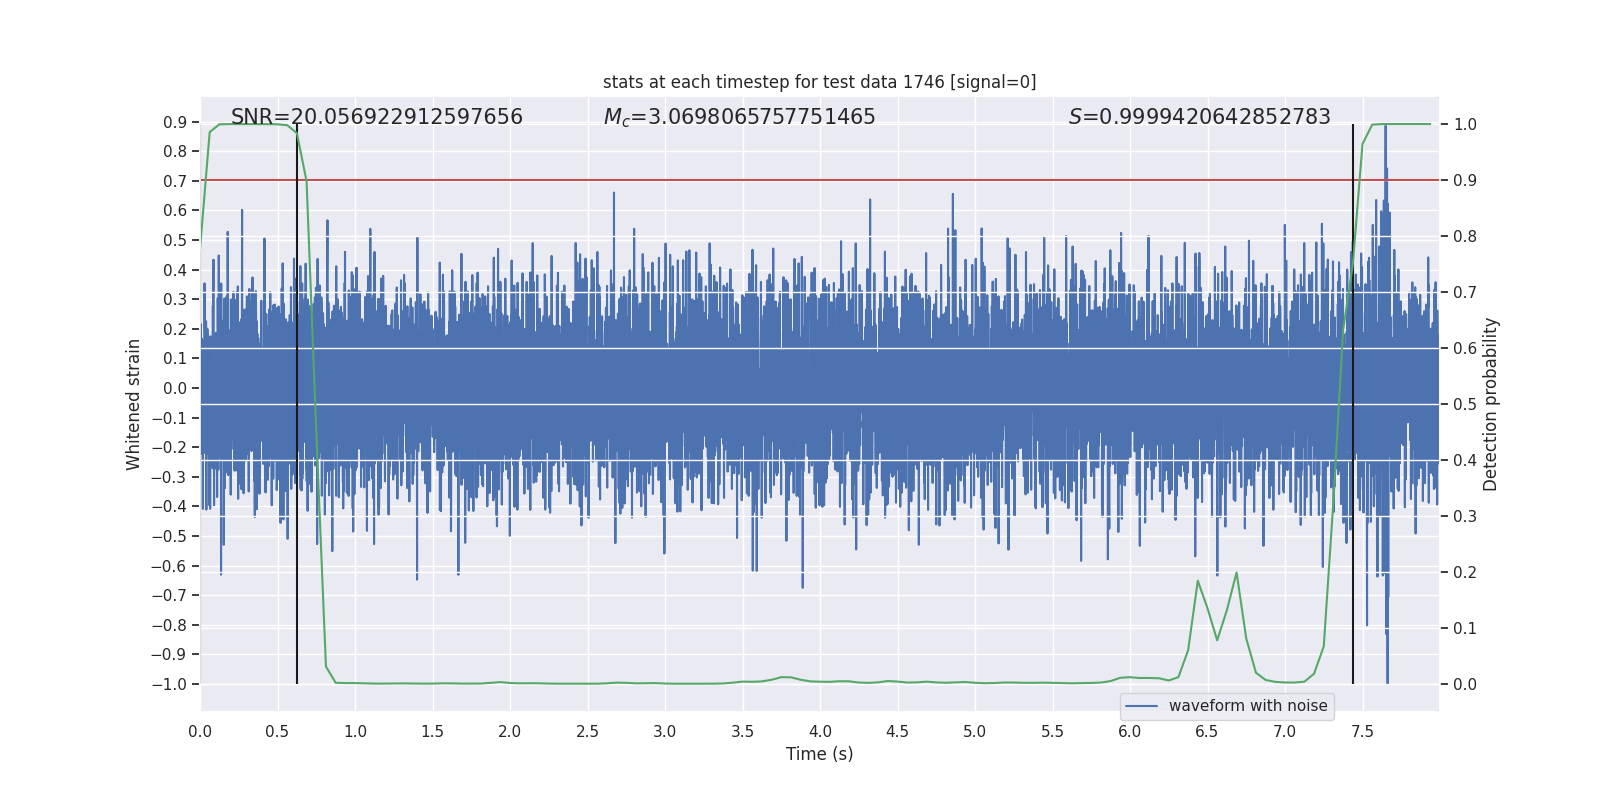Click the 'waveform with noise' legend label
Screen dimensions: 1600x800
[1247, 706]
